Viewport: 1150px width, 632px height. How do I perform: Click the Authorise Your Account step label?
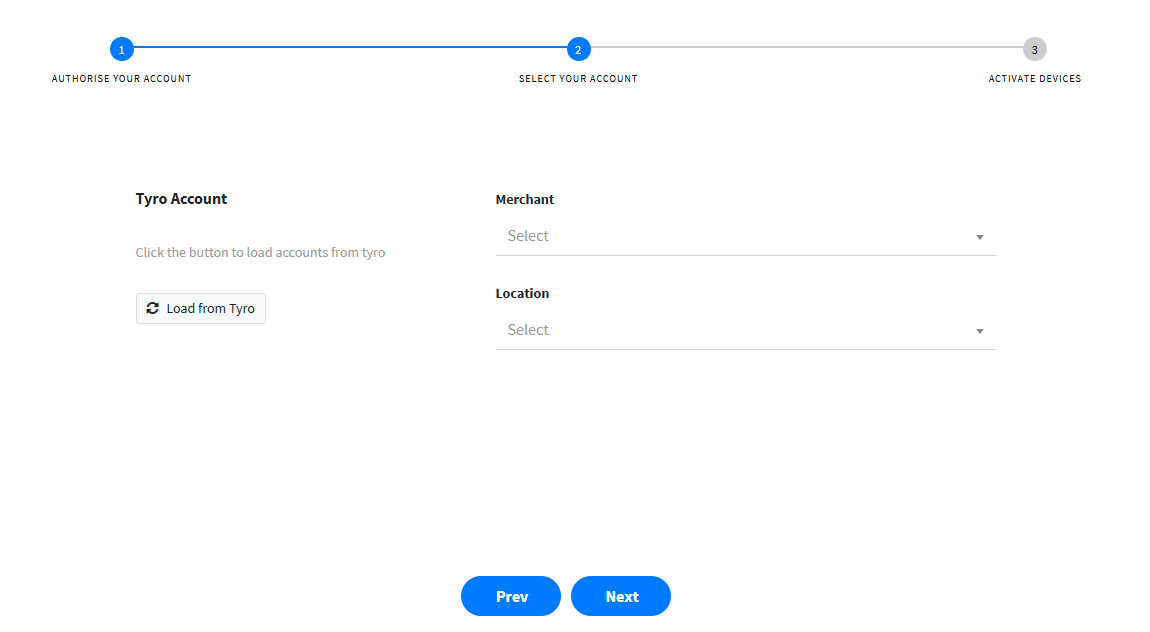pos(122,78)
